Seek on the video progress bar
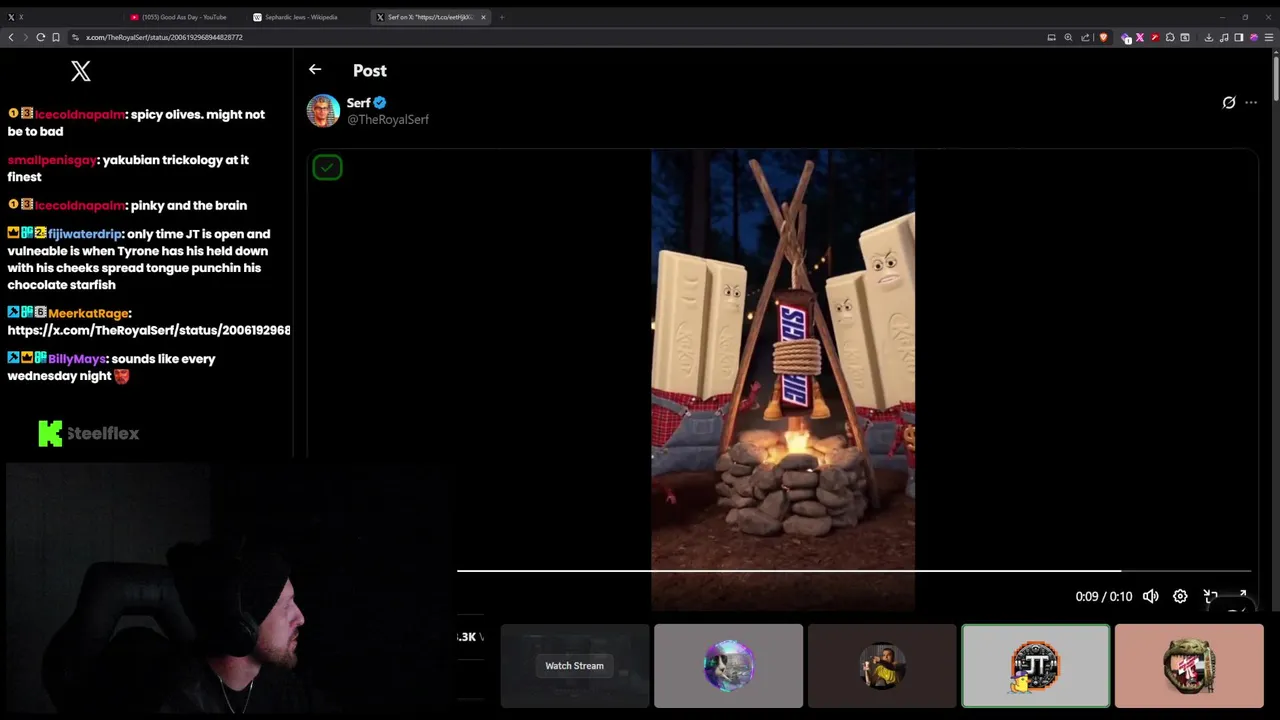 coord(854,571)
